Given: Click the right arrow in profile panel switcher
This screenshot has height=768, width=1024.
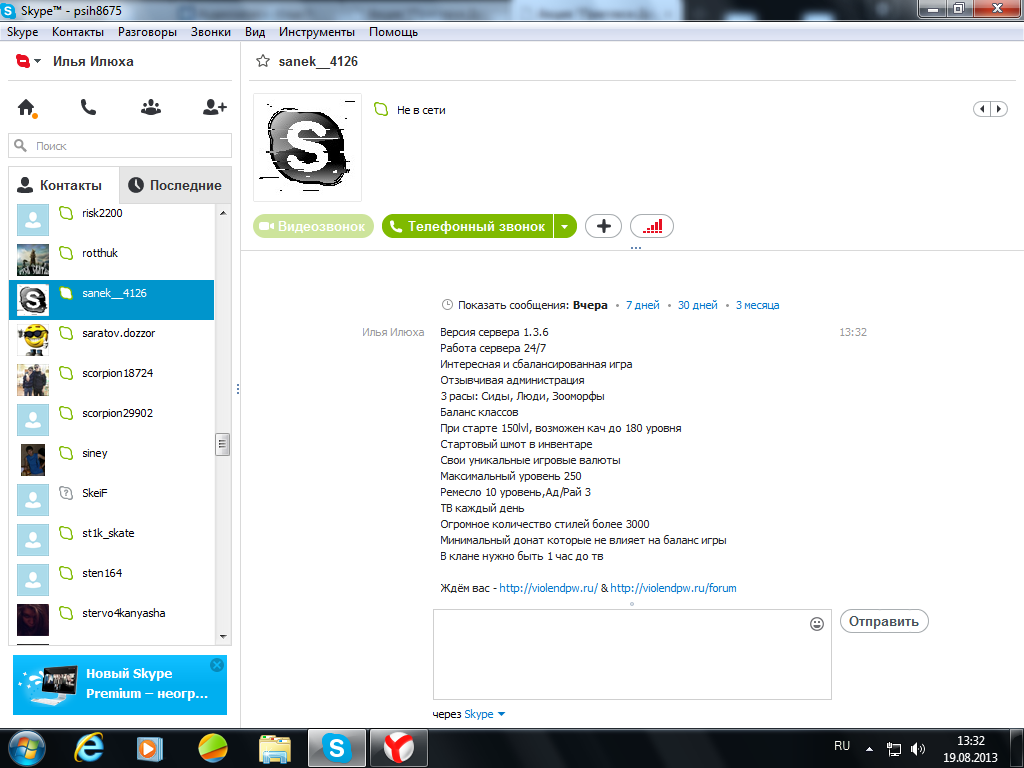Looking at the screenshot, I should click(x=999, y=109).
